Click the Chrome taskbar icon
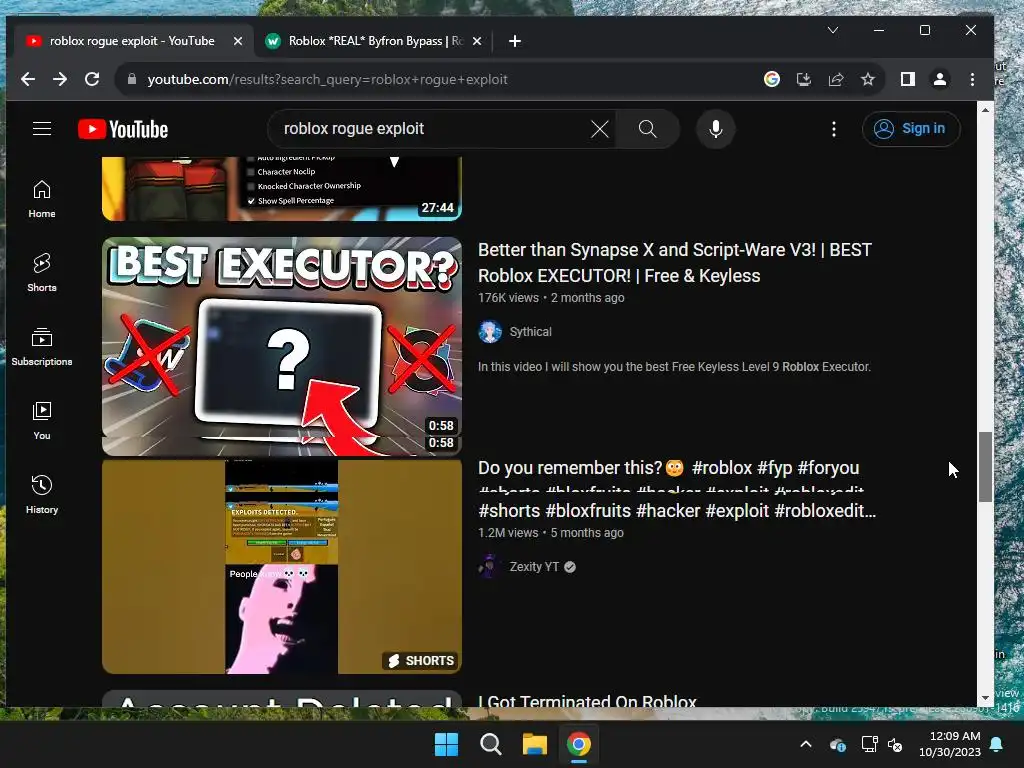The width and height of the screenshot is (1024, 768). [578, 744]
